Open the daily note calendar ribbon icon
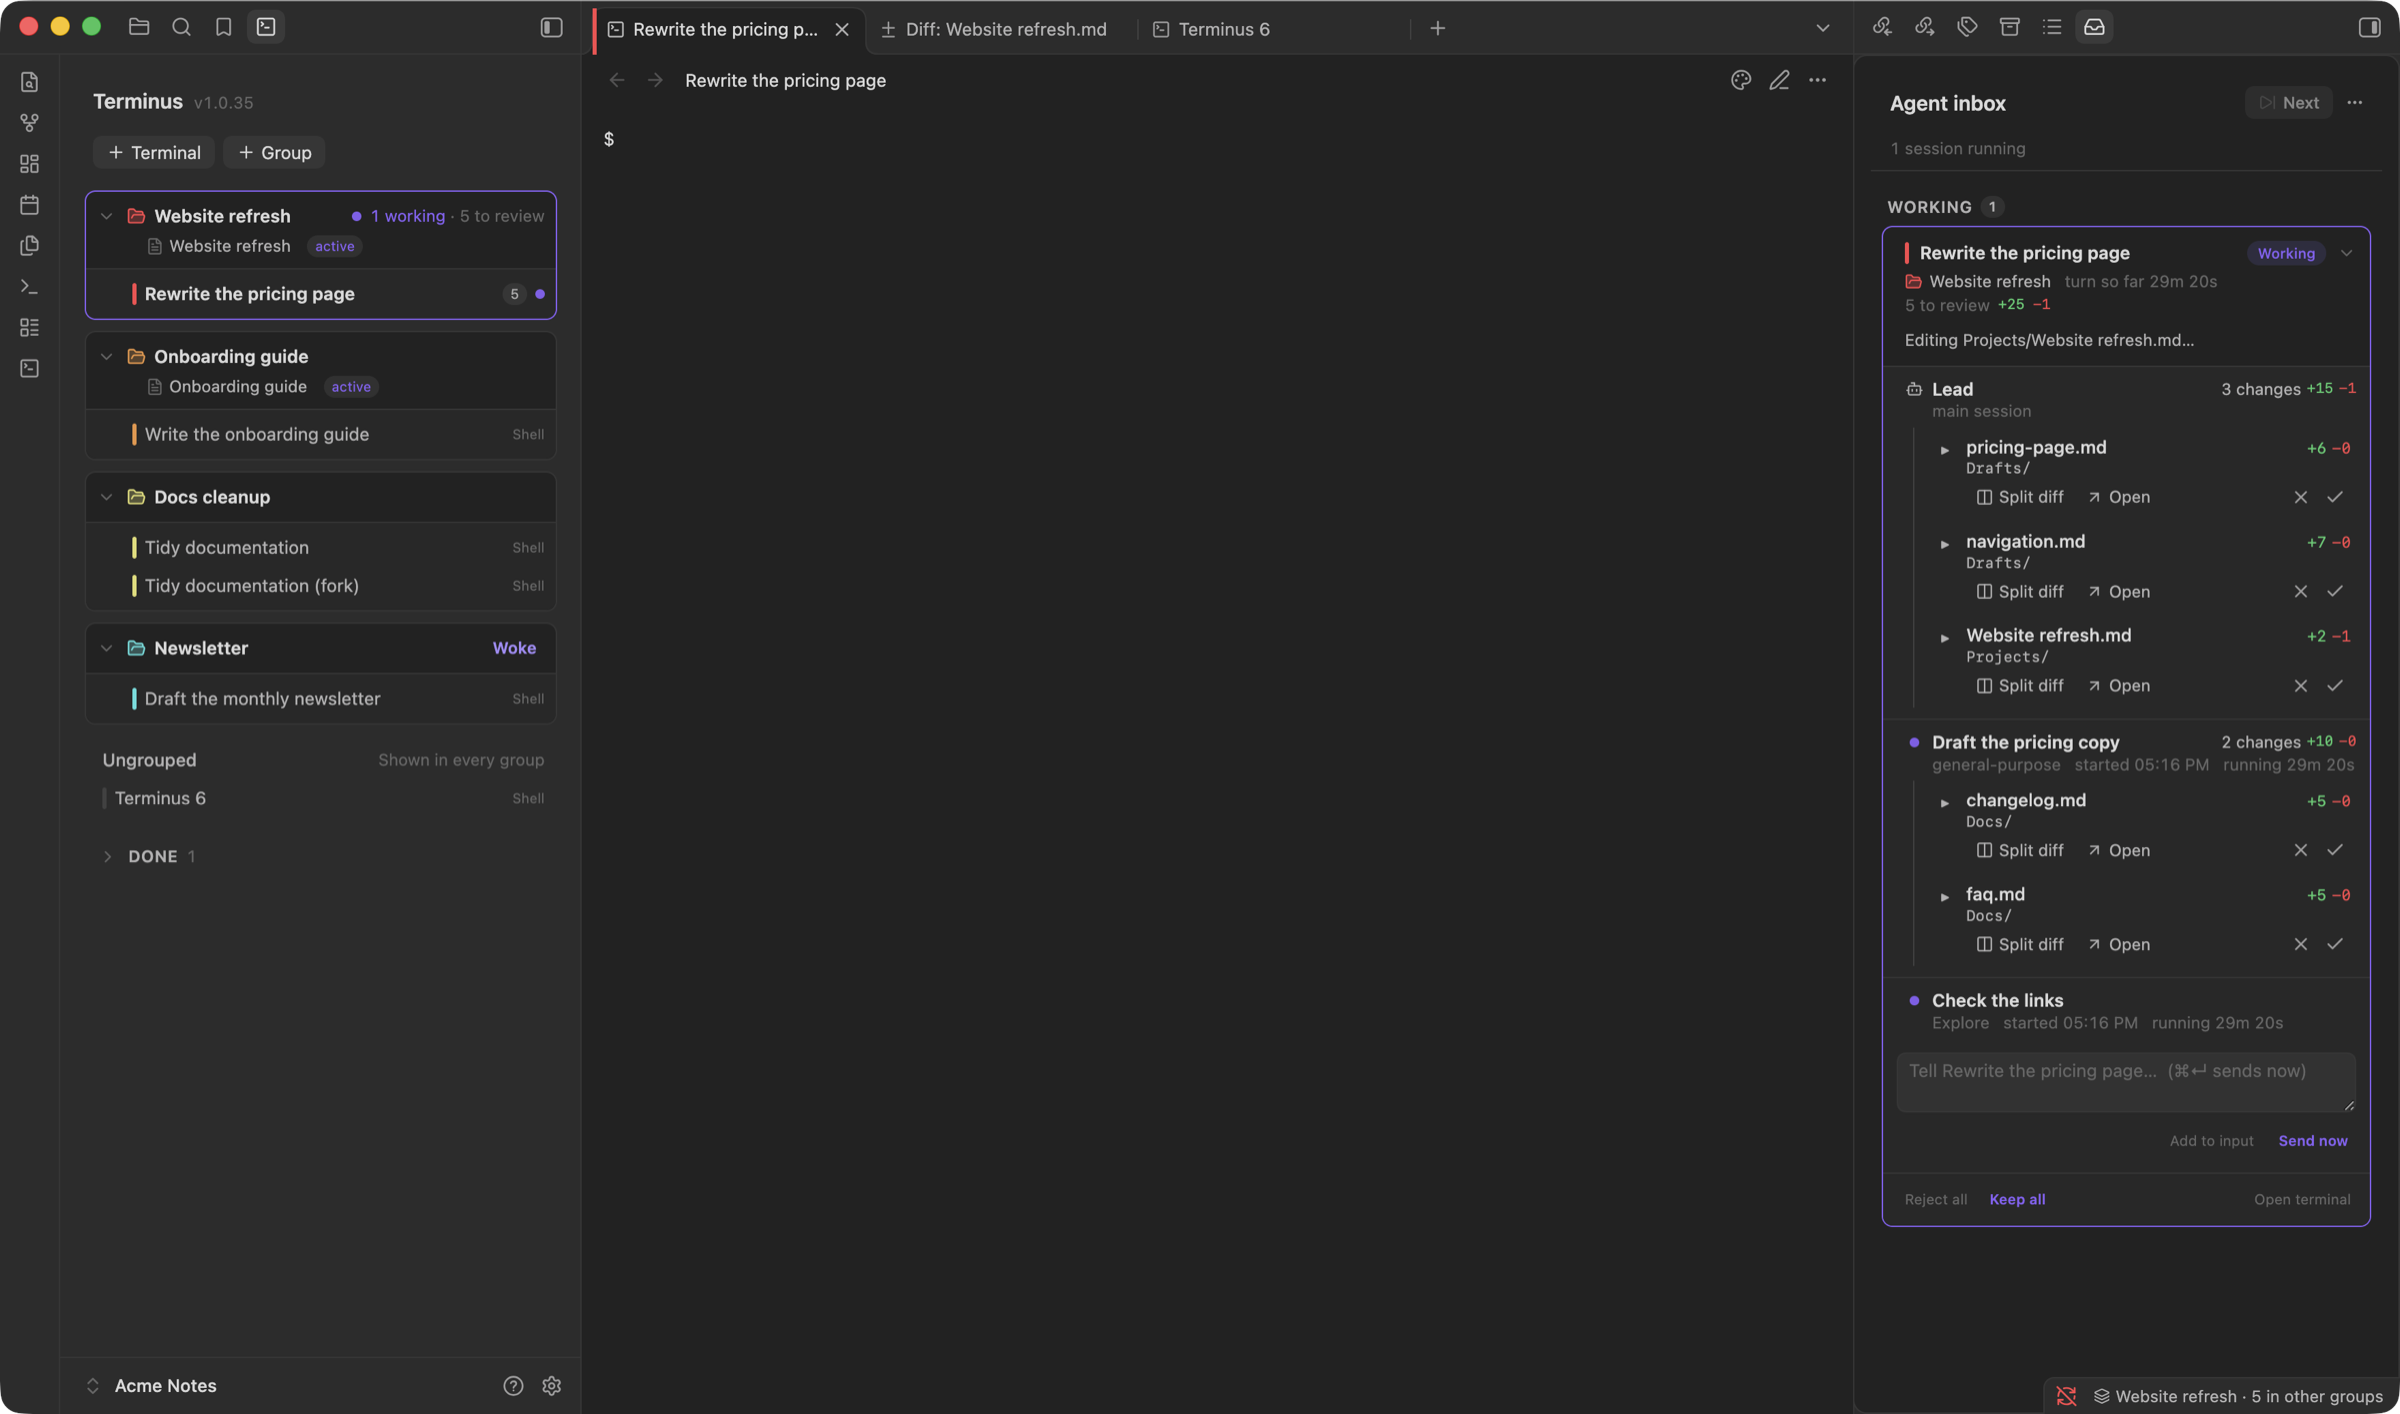Image resolution: width=2400 pixels, height=1414 pixels. [x=29, y=205]
